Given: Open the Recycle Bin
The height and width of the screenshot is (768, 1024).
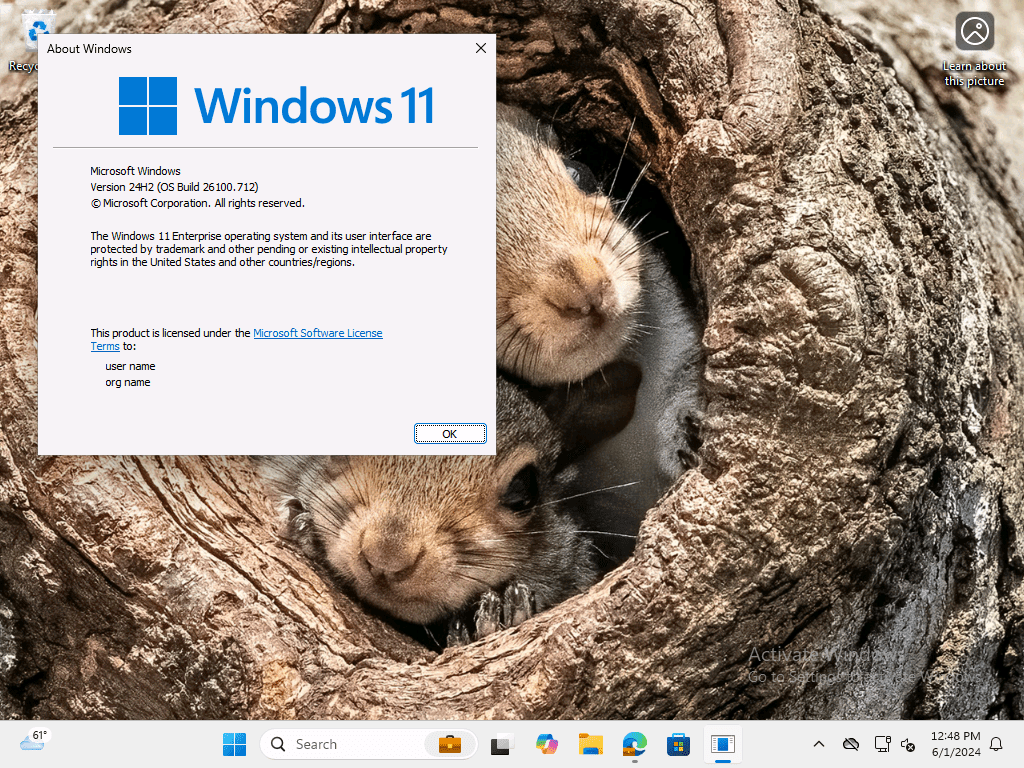Looking at the screenshot, I should point(37,30).
